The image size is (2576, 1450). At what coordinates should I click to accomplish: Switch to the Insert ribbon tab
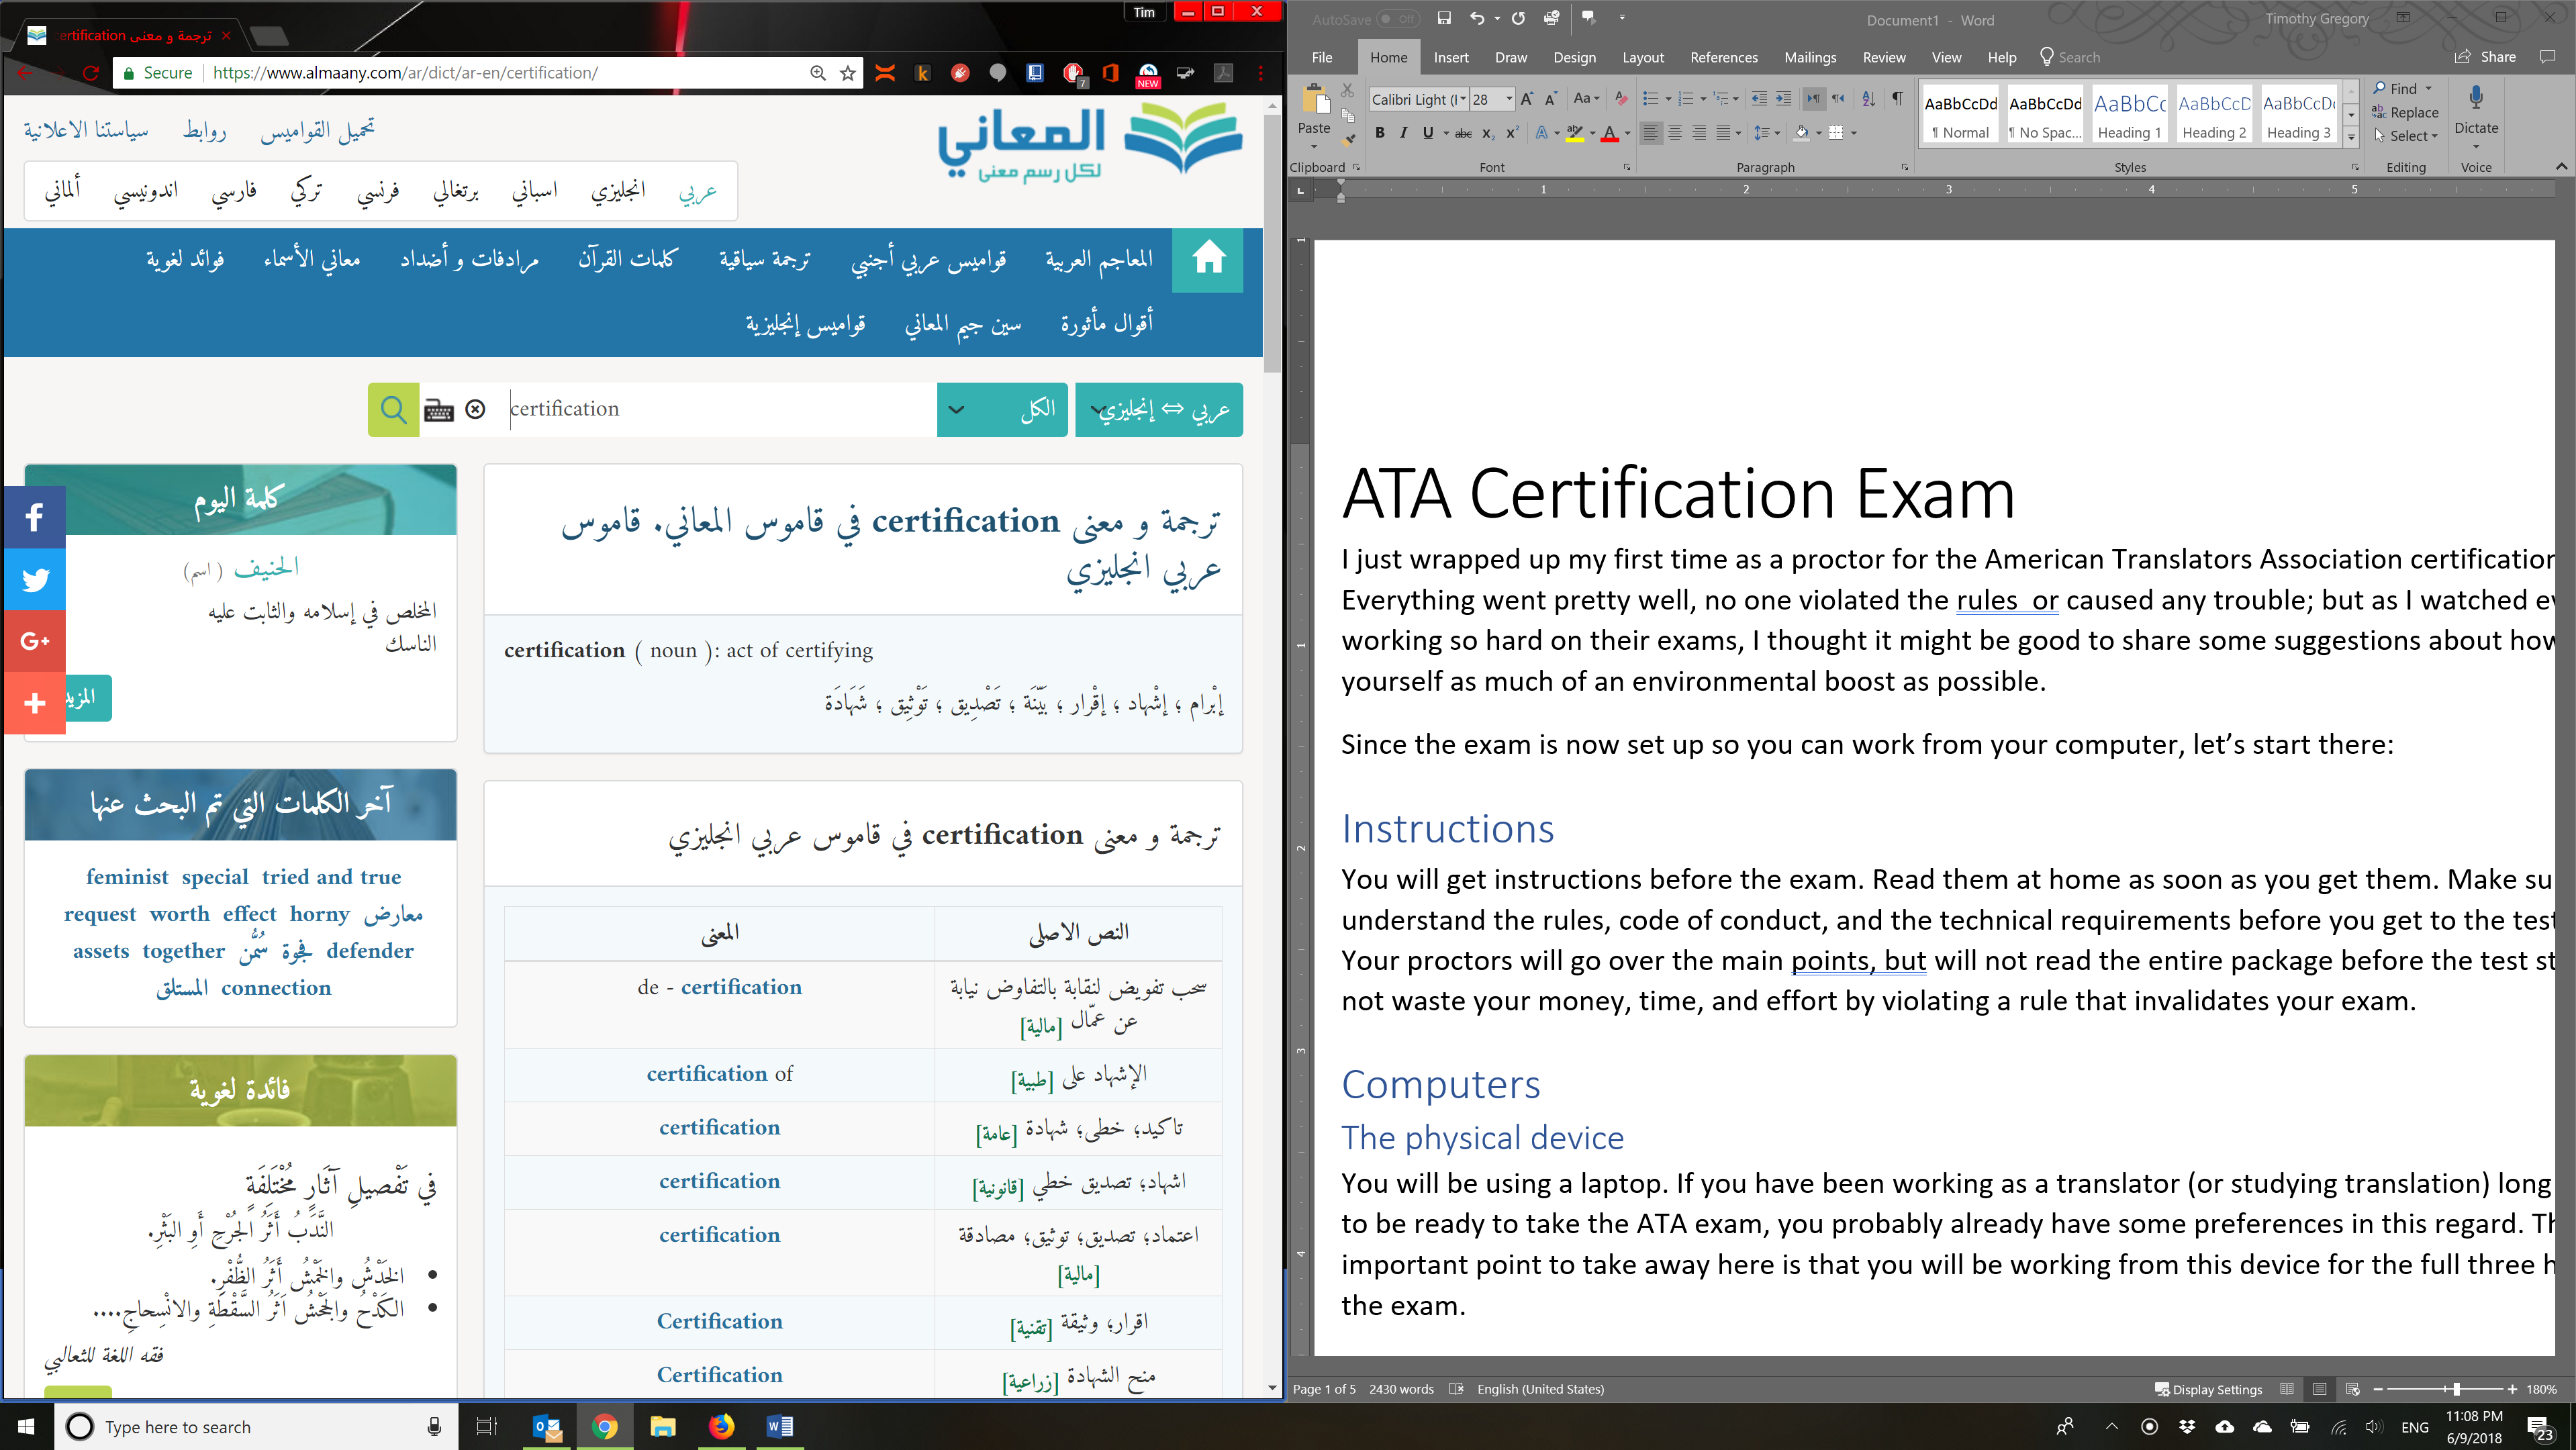(1451, 57)
